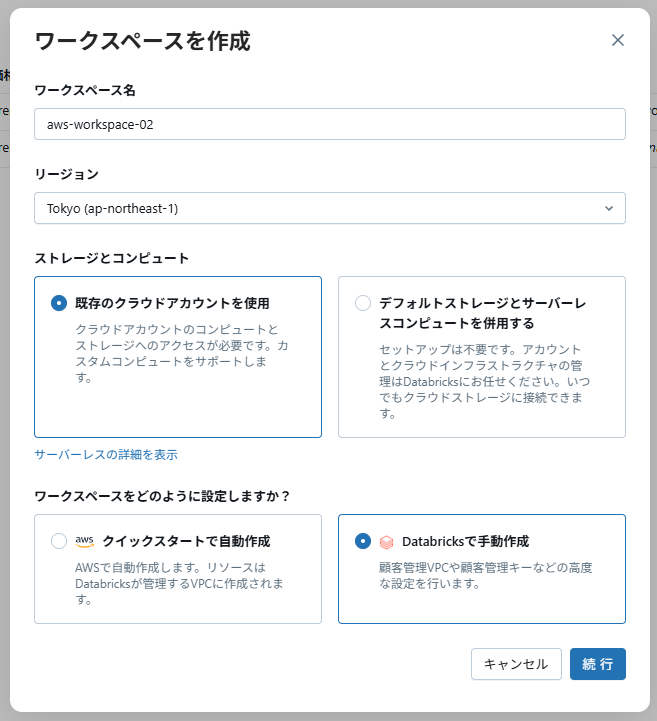
Task: Click the Databricks logo icon
Action: (x=386, y=541)
